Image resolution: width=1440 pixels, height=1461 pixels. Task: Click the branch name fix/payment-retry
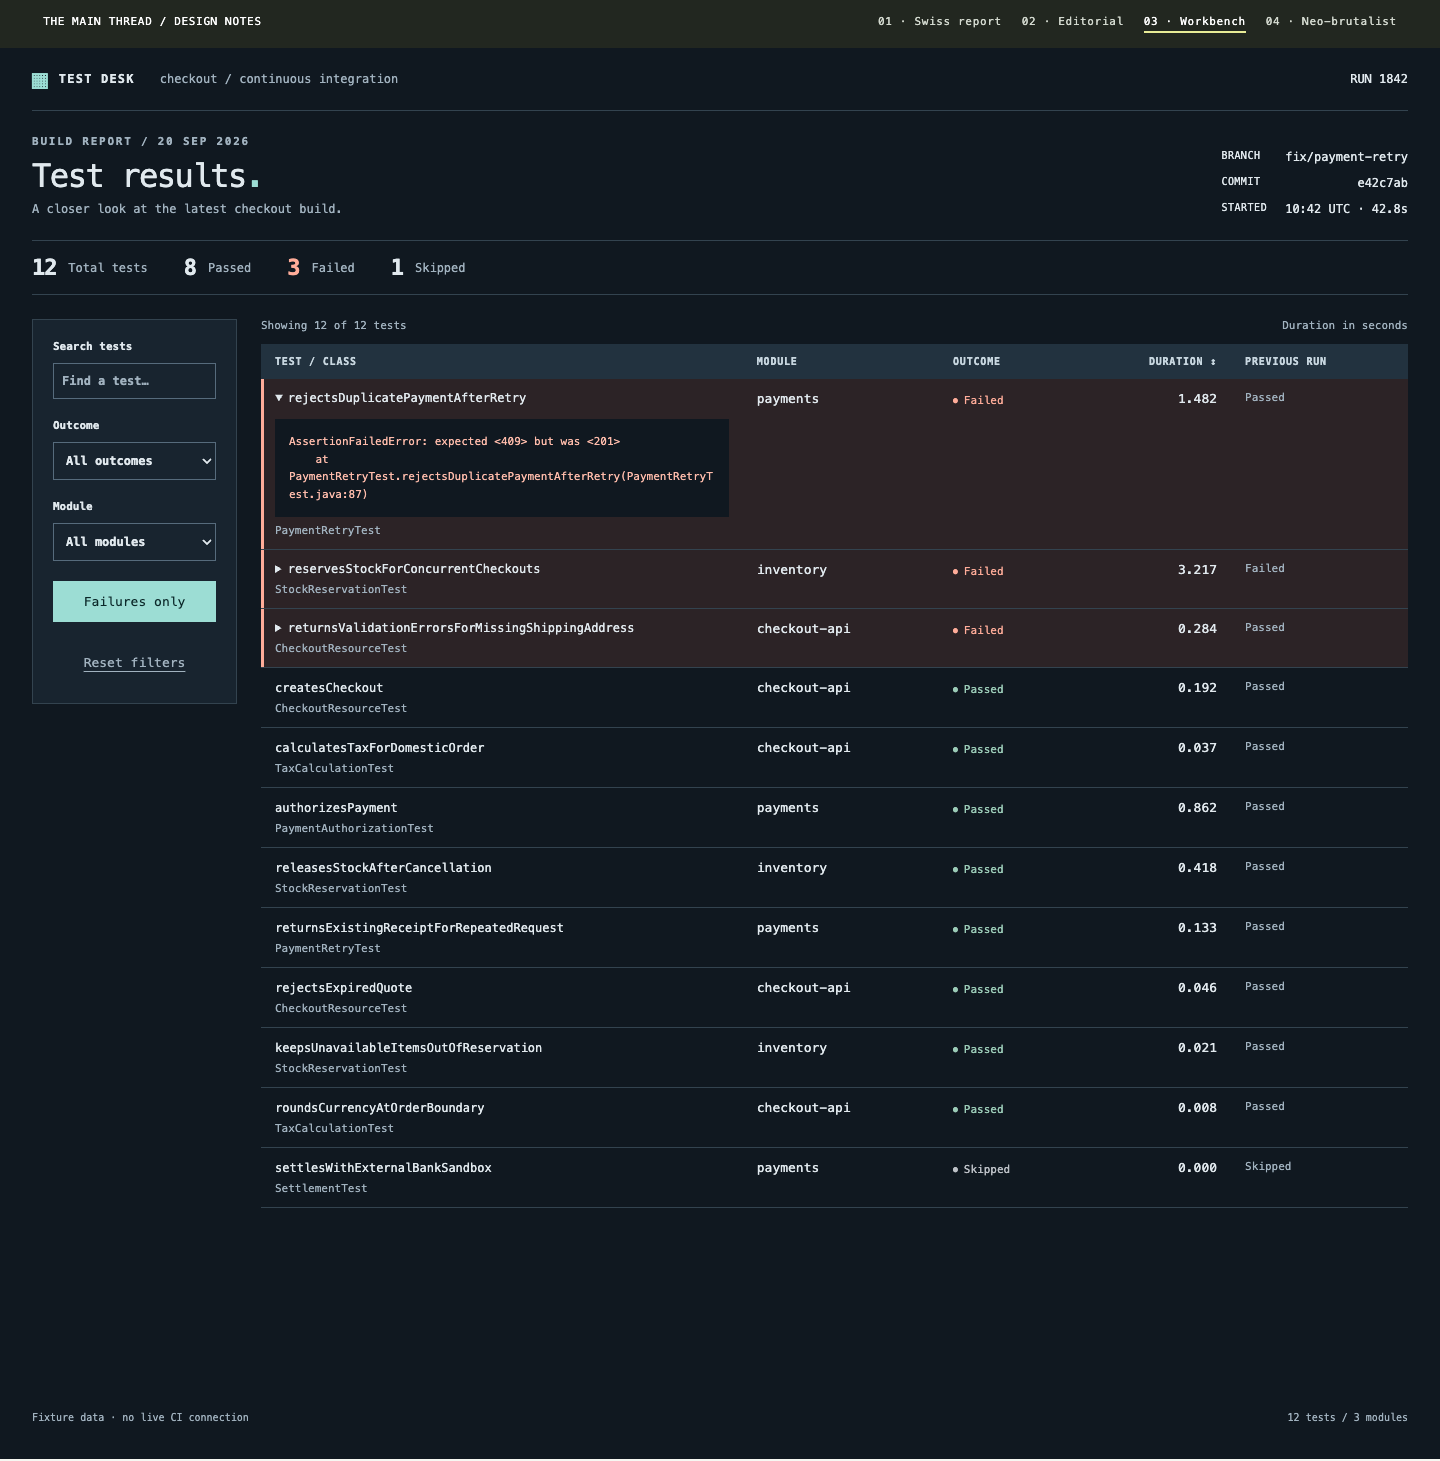1346,157
